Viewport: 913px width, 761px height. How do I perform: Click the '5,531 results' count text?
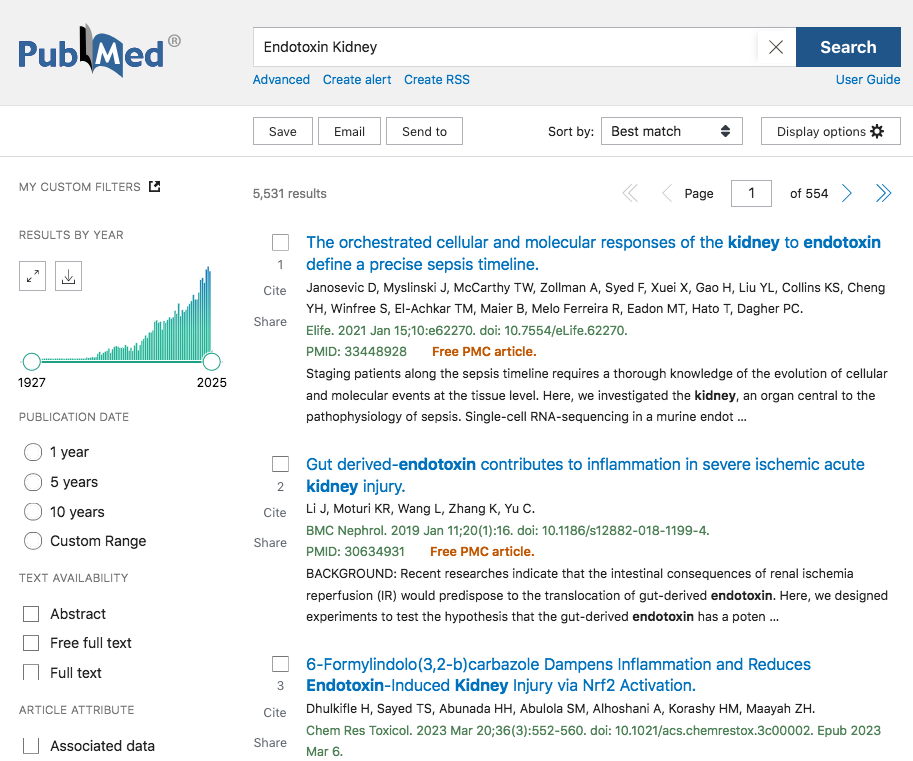(289, 193)
